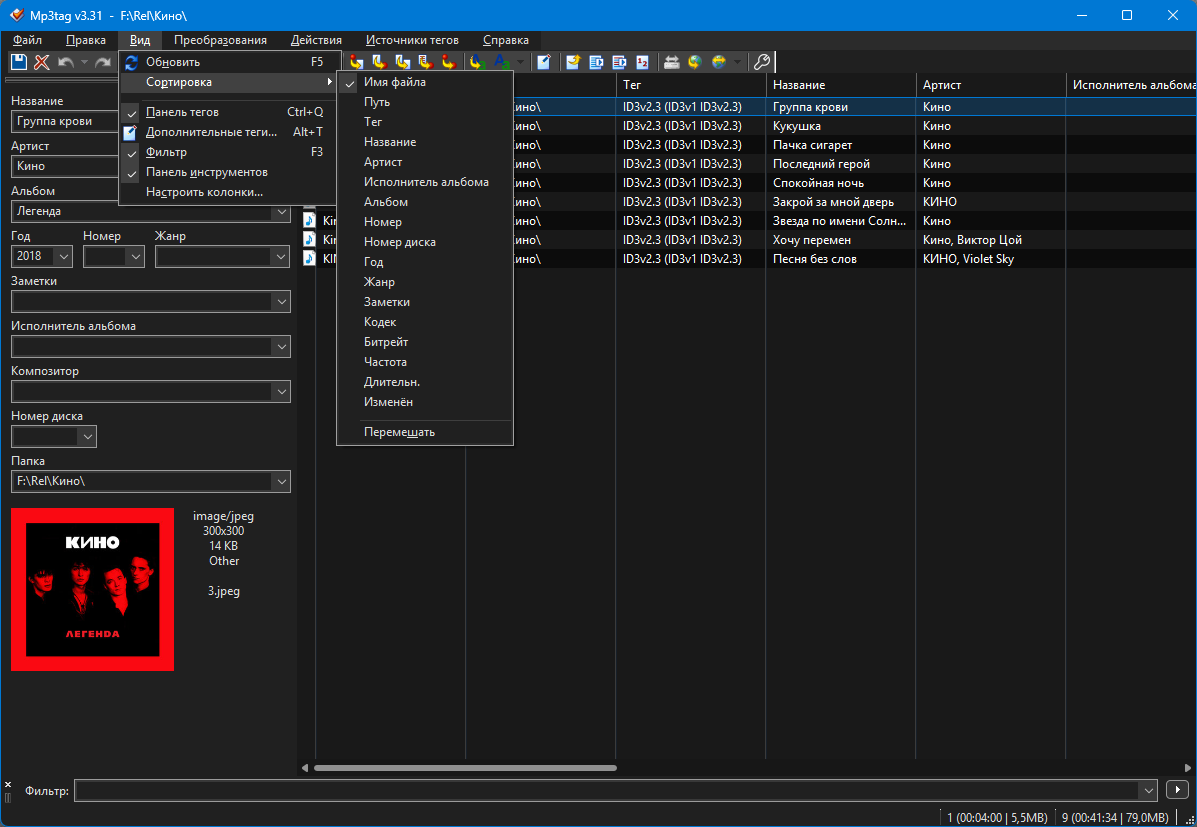Click the Tag - Tag converter icon
1197x827 pixels.
point(450,63)
